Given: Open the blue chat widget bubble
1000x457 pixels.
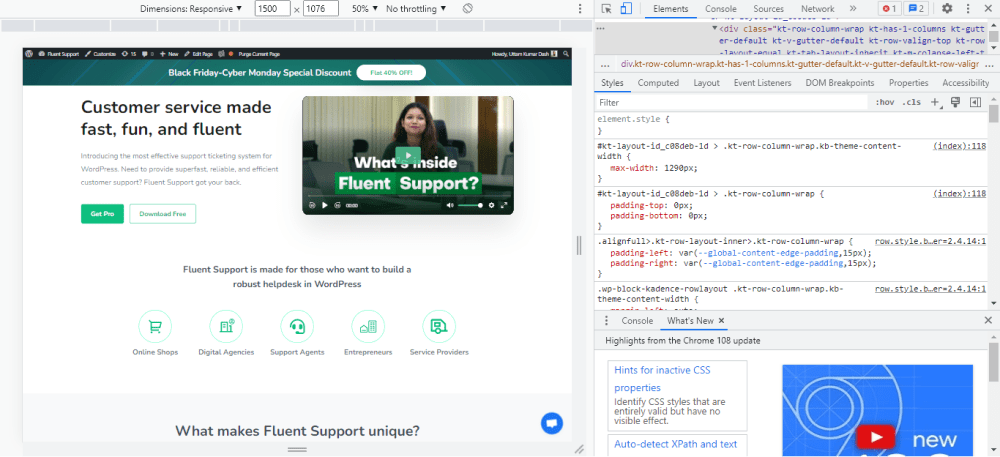Looking at the screenshot, I should 552,423.
